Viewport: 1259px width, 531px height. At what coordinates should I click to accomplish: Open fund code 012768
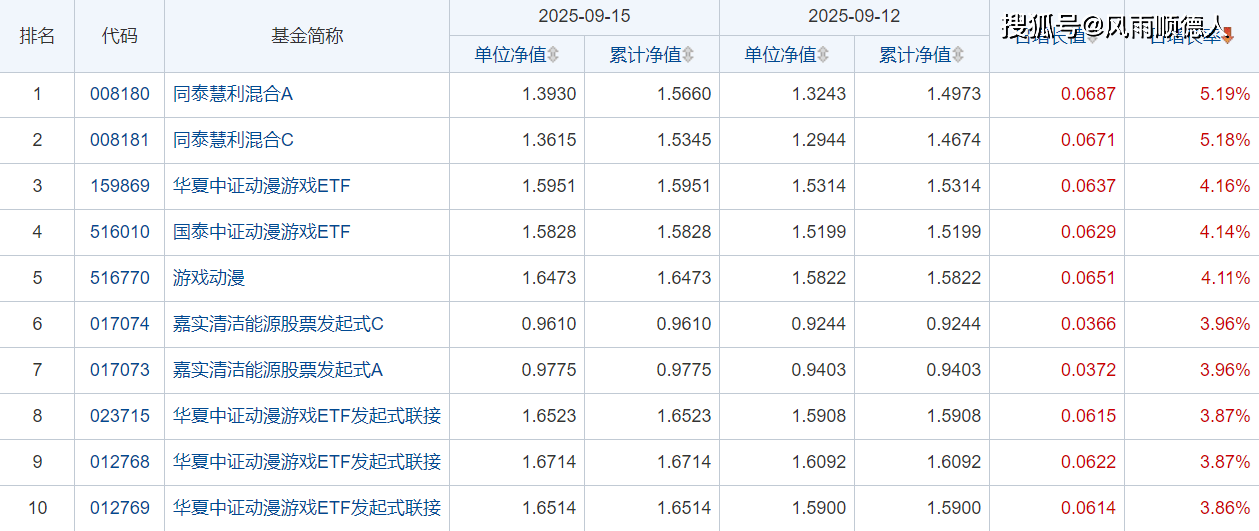click(120, 463)
